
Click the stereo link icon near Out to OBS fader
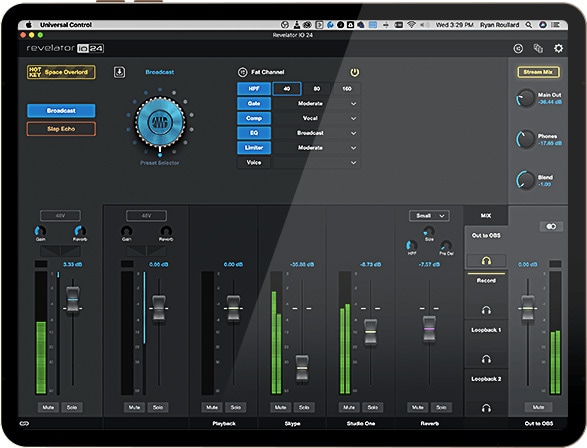551,226
